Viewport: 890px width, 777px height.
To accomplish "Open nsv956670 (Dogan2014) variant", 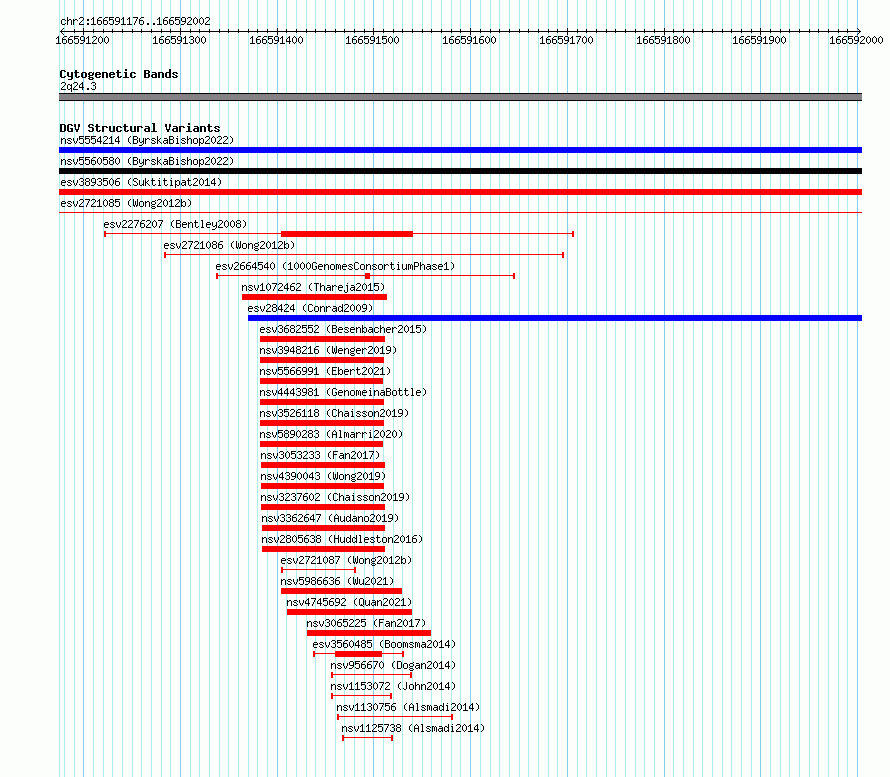I will click(393, 665).
